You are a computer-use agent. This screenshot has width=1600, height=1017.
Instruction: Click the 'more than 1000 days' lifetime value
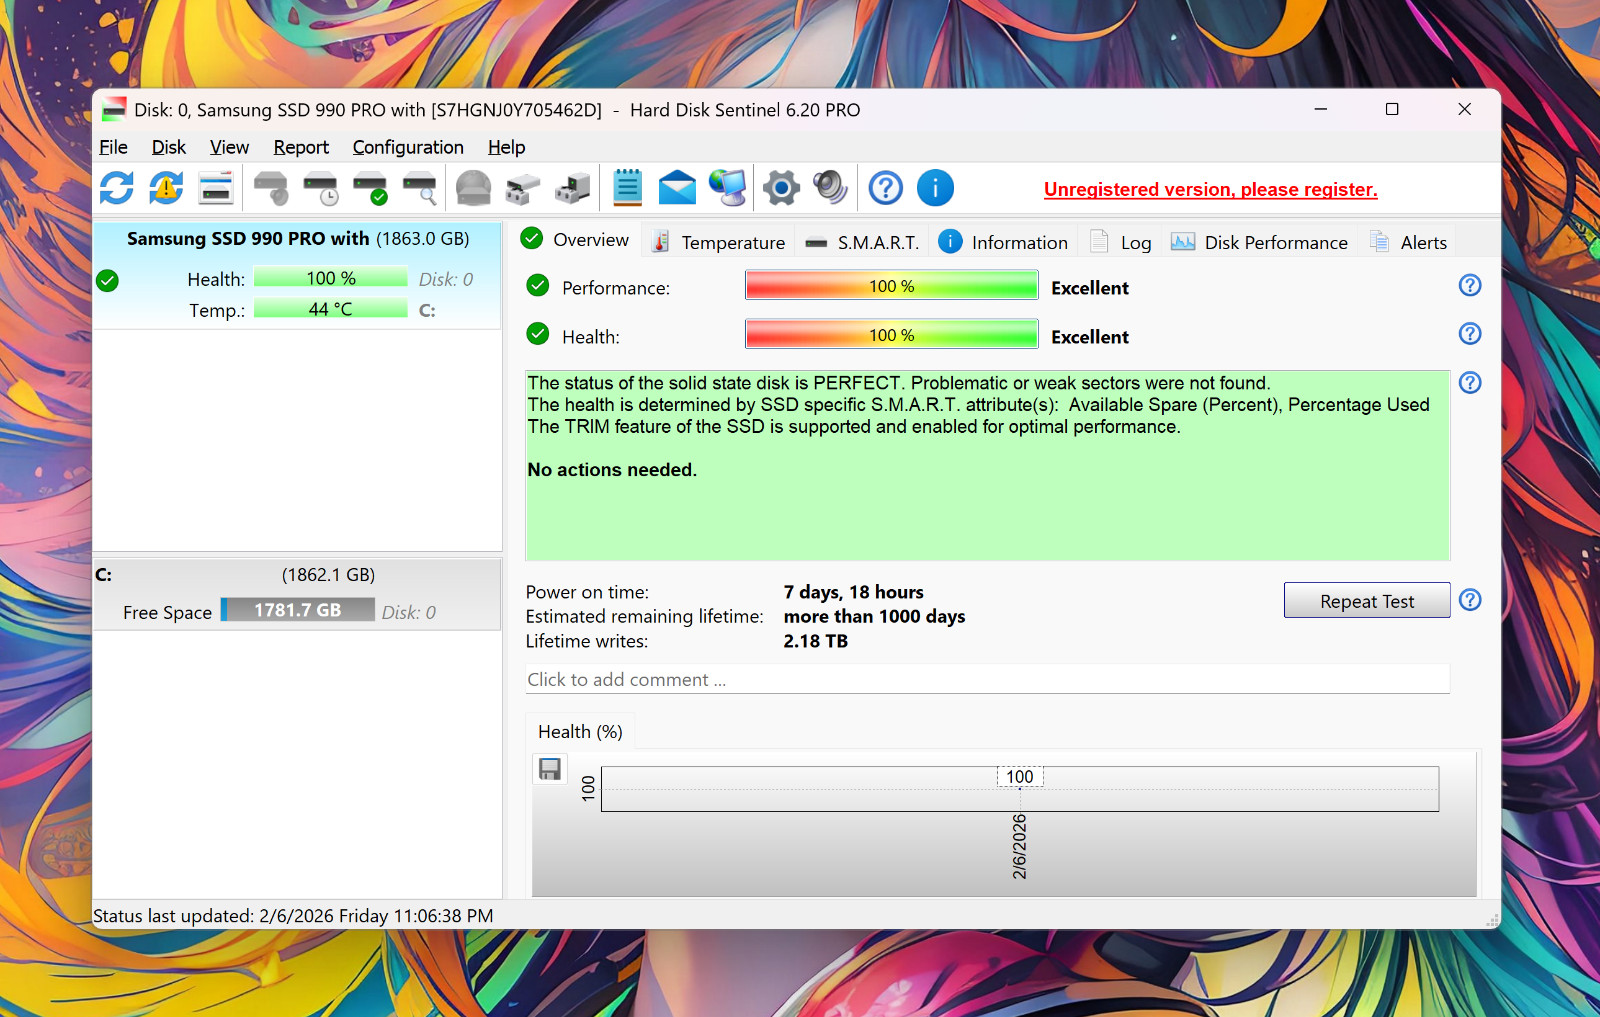(x=874, y=616)
